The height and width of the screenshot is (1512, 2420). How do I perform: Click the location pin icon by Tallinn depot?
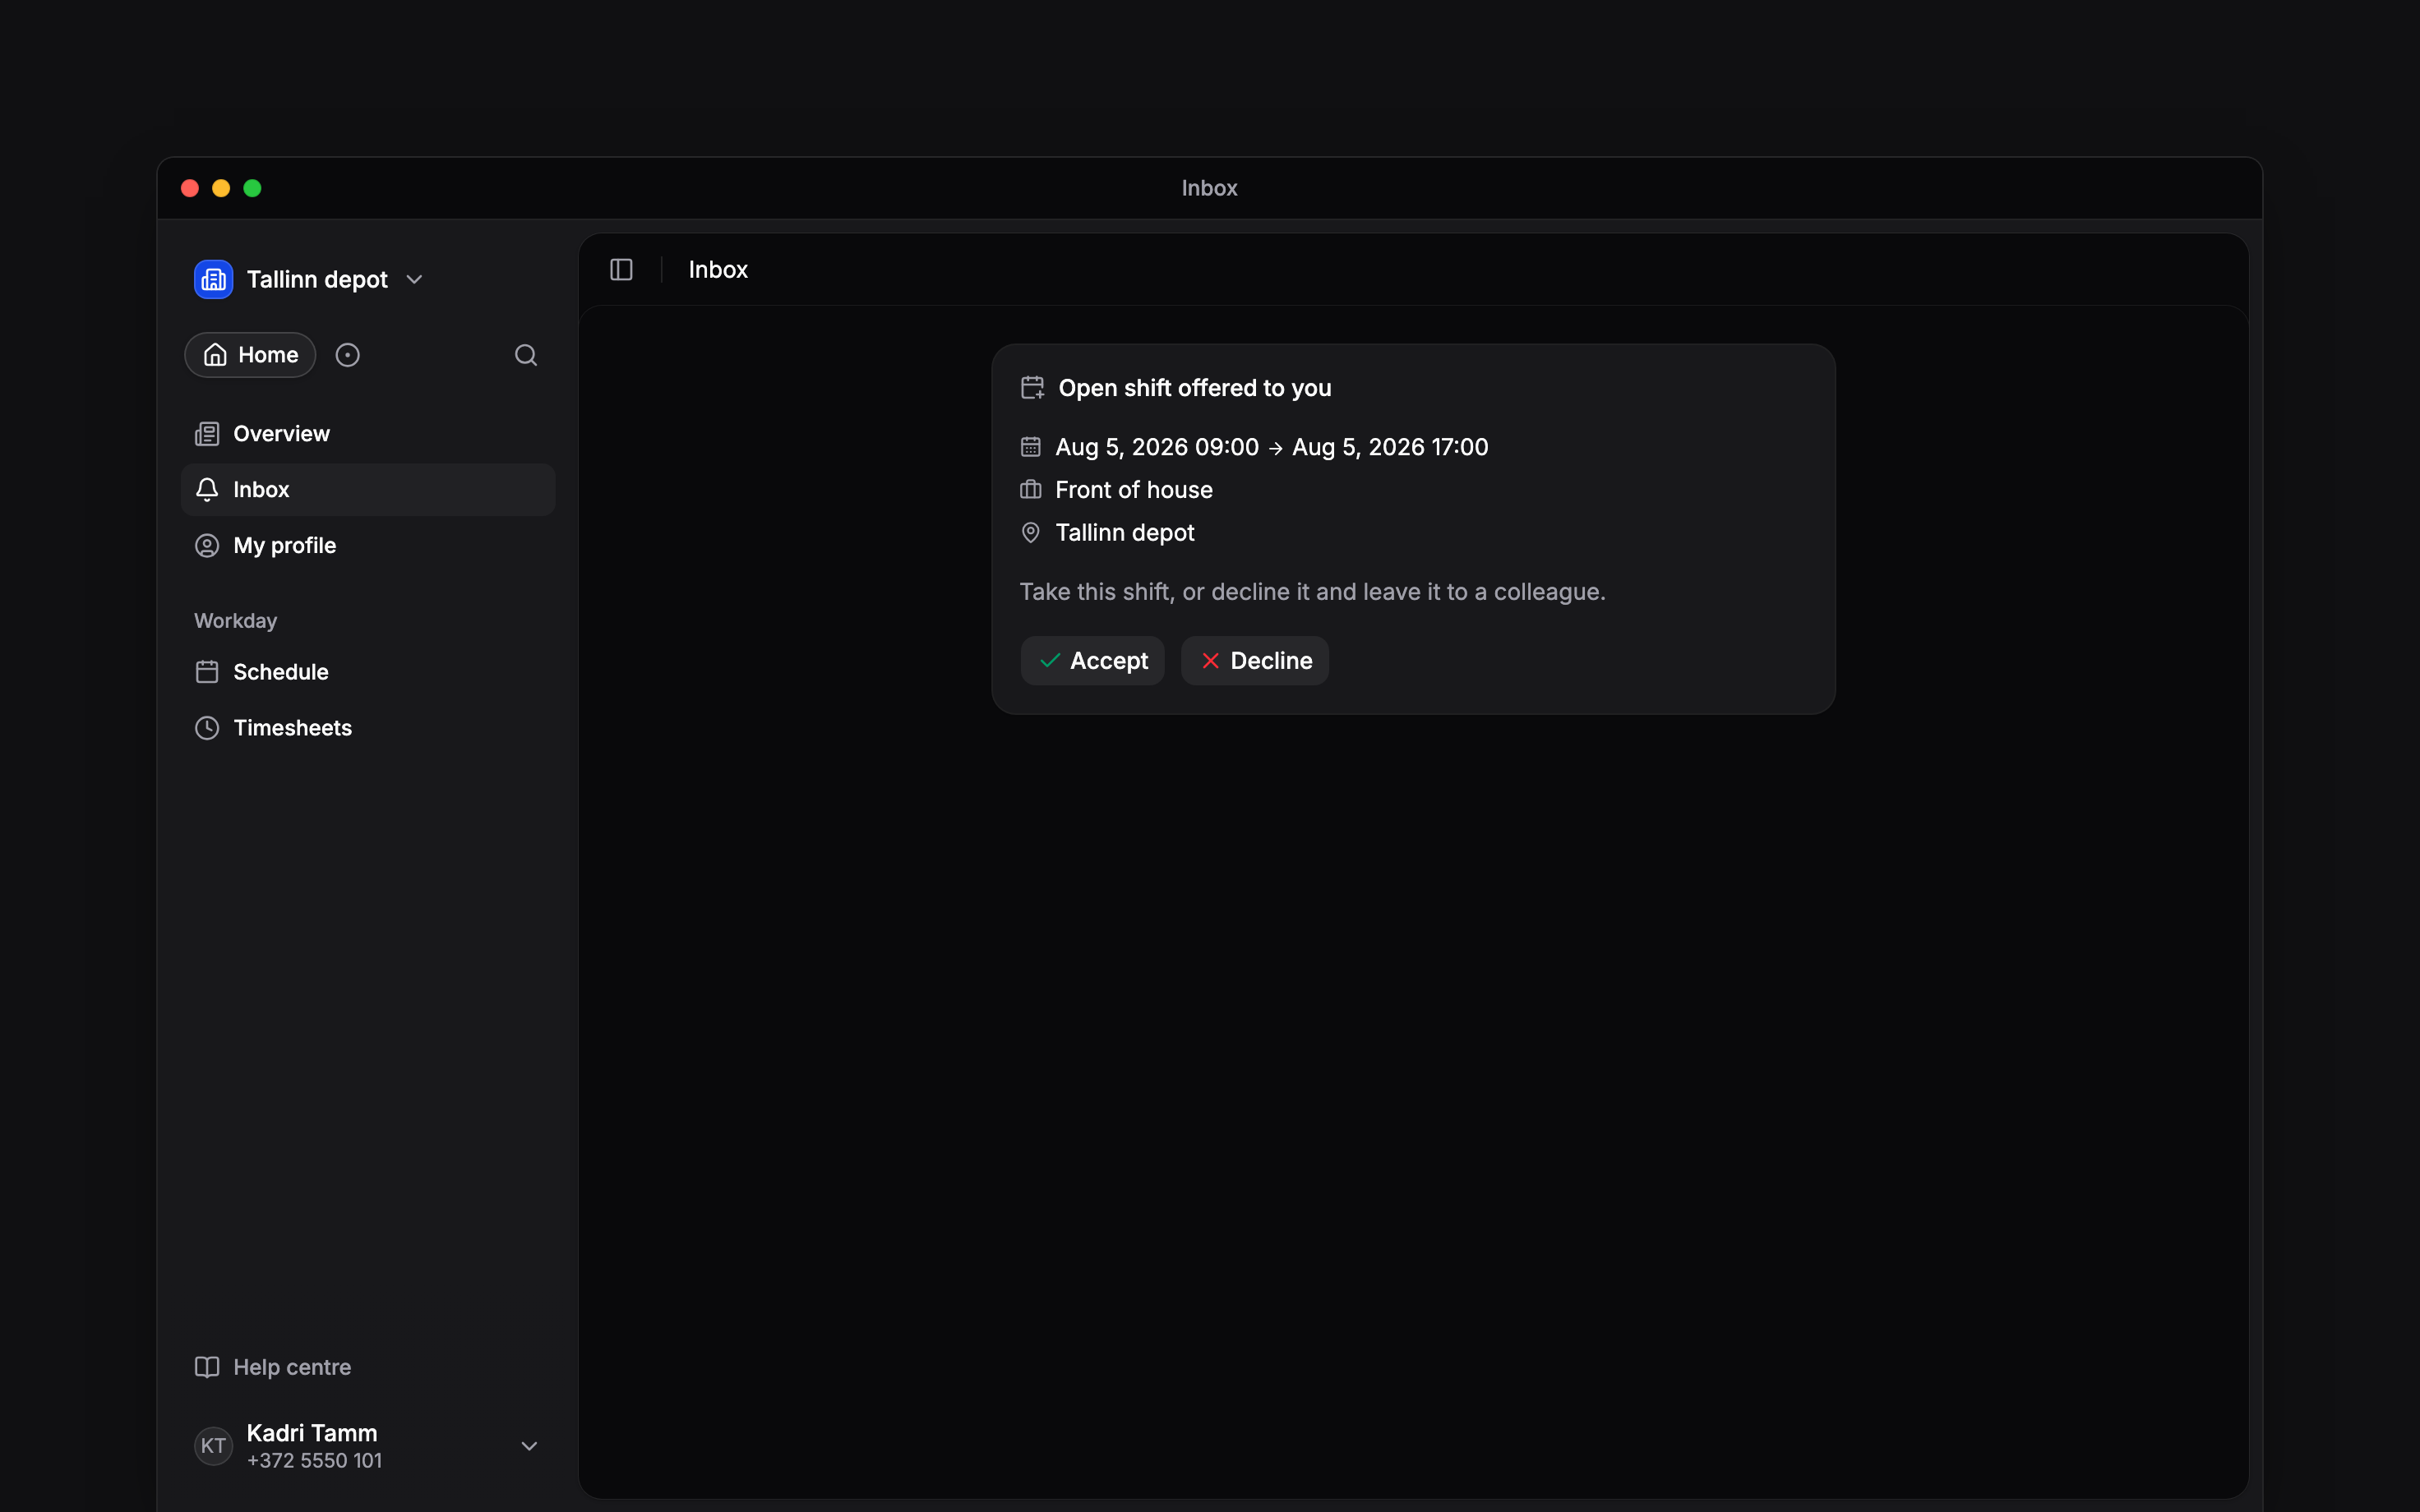tap(1030, 533)
